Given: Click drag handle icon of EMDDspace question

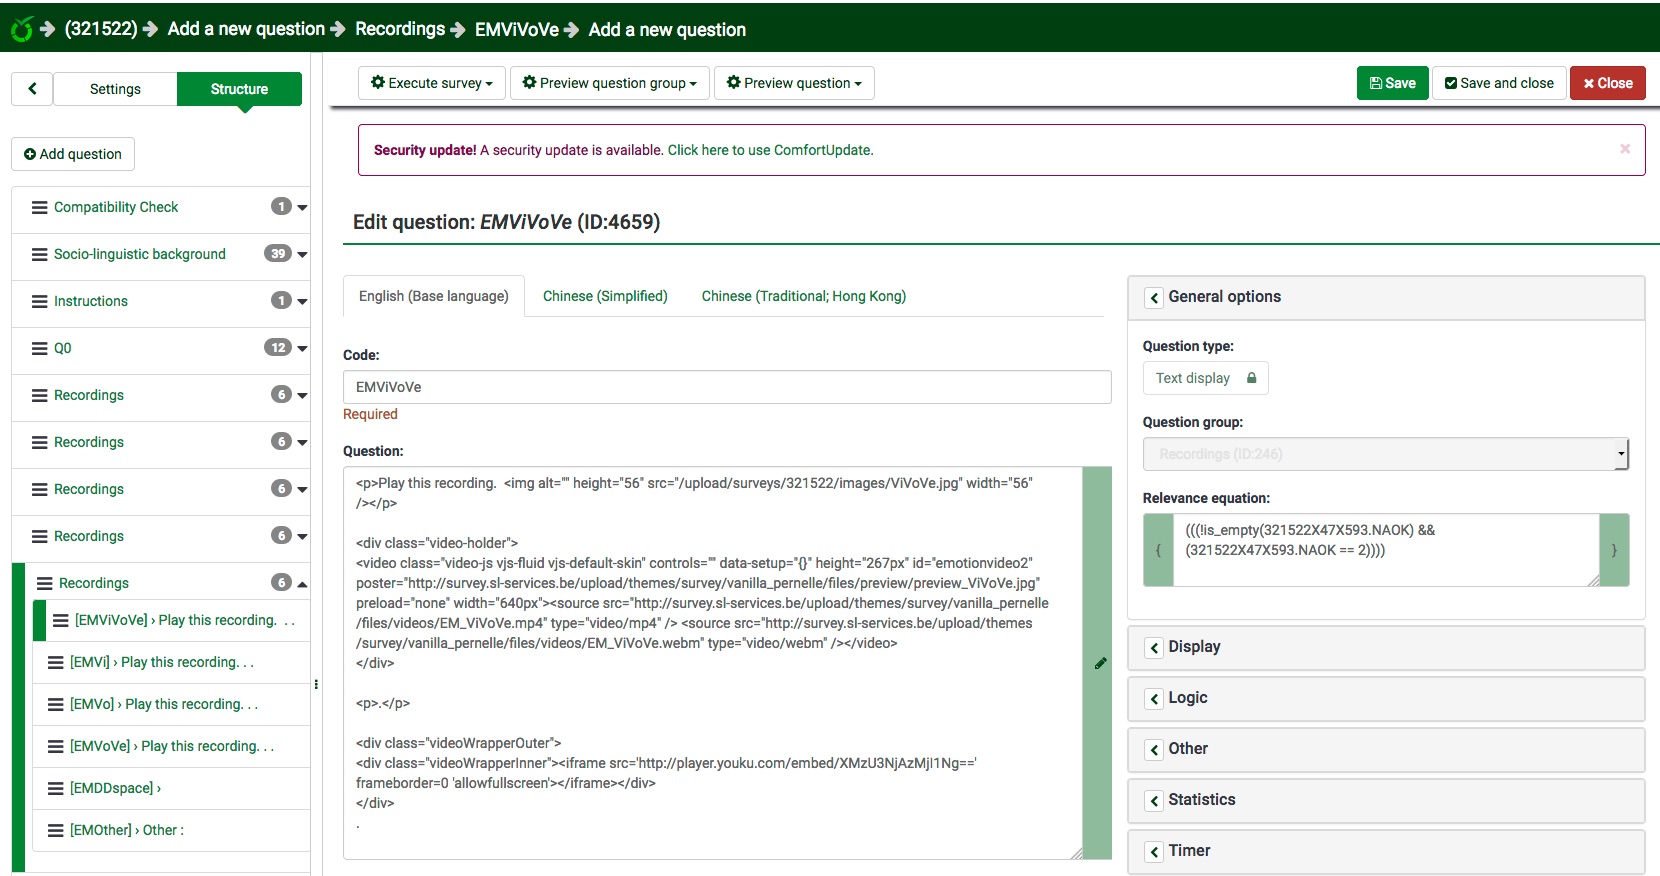Looking at the screenshot, I should [56, 788].
